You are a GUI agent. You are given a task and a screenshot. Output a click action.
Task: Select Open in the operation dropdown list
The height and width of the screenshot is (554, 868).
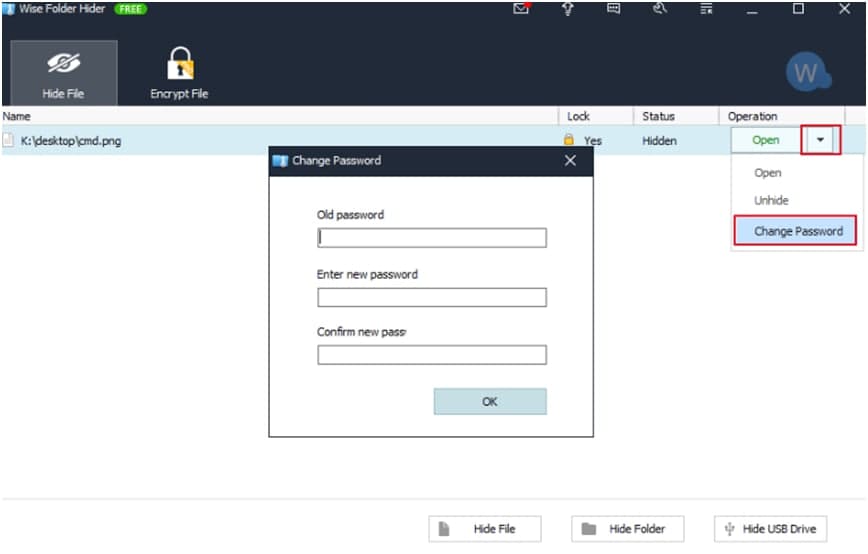(768, 173)
